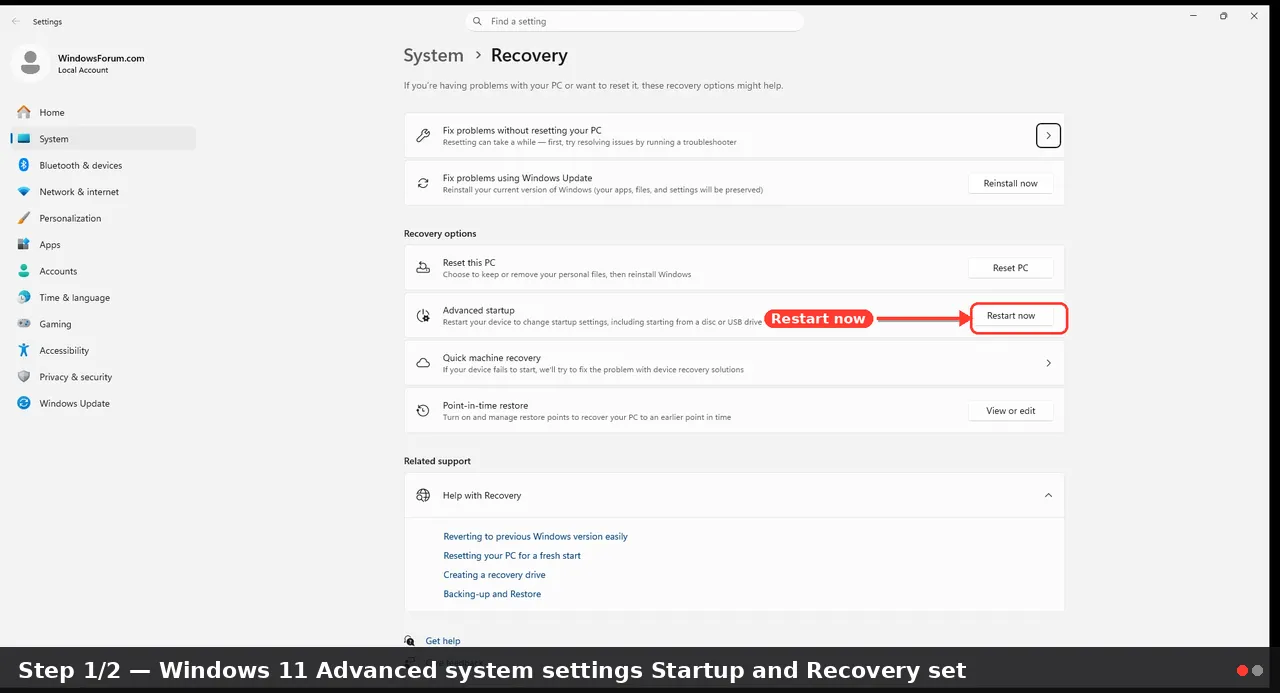Open 'Backing-up and Restore' link
Image resolution: width=1280 pixels, height=693 pixels.
tap(492, 594)
